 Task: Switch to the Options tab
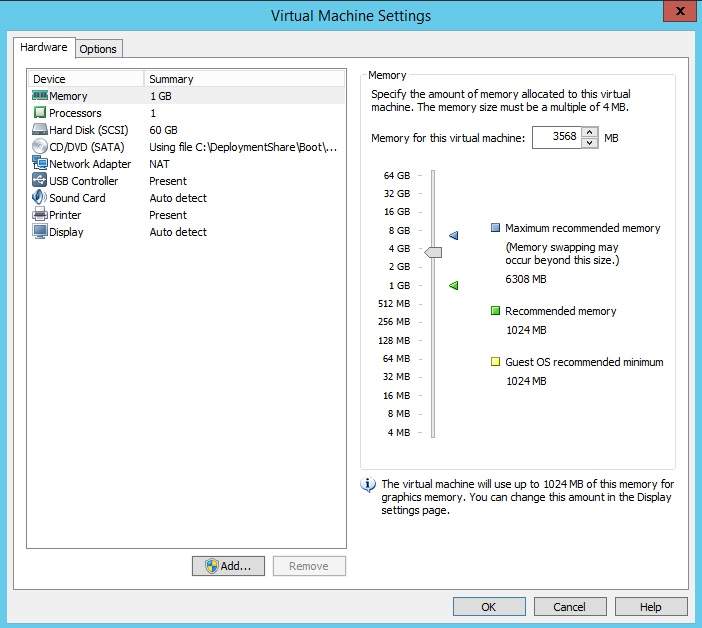pos(98,49)
